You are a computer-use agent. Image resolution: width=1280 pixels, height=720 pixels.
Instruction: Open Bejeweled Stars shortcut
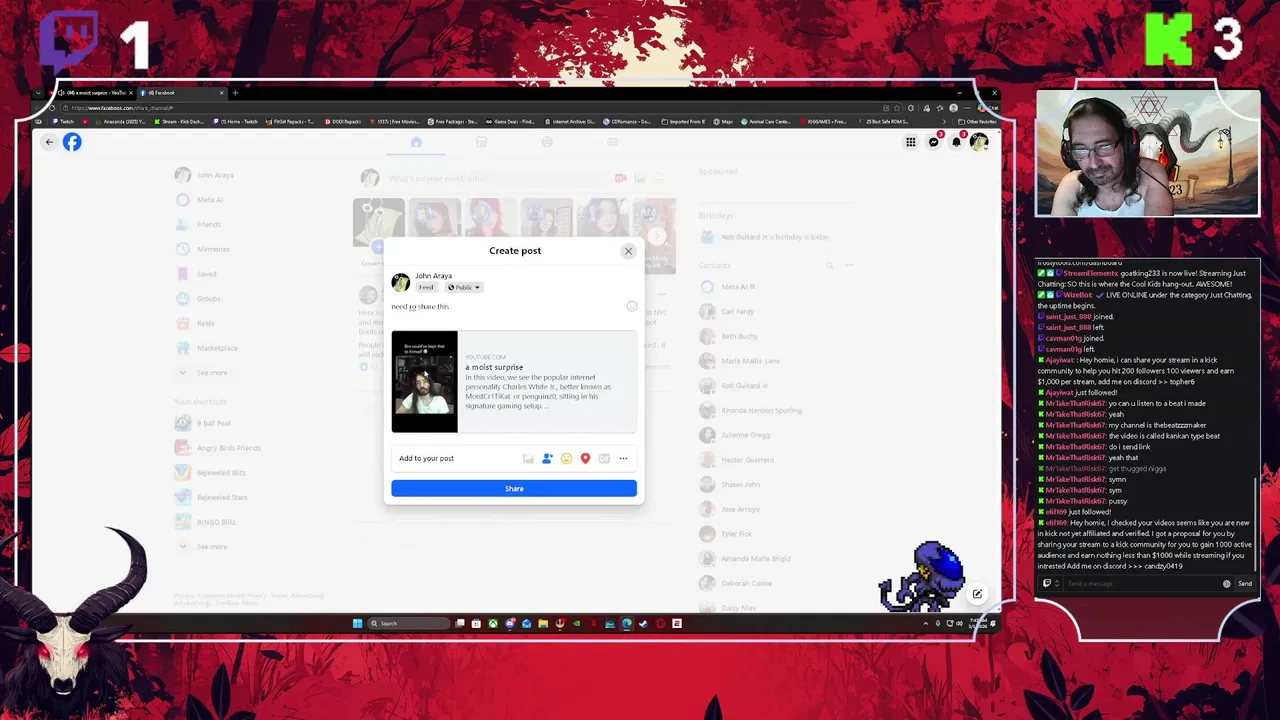click(x=211, y=497)
